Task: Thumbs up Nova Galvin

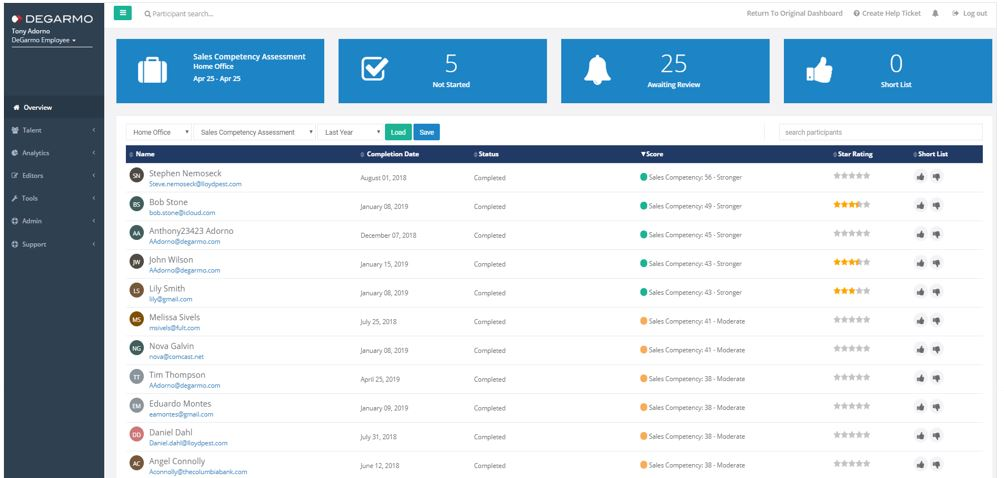Action: 920,350
